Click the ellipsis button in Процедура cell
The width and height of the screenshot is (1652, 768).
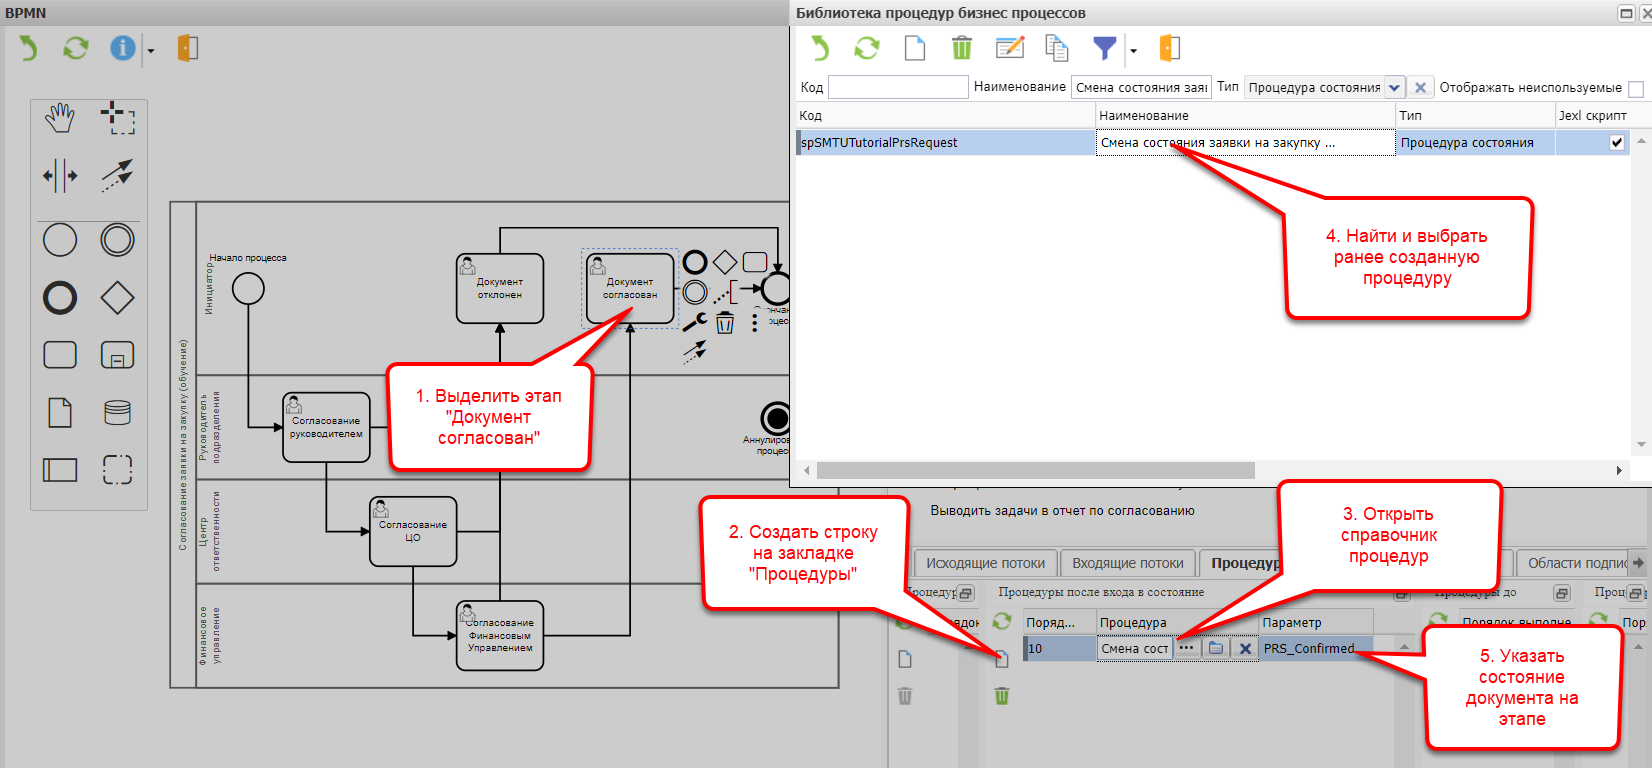tap(1186, 648)
